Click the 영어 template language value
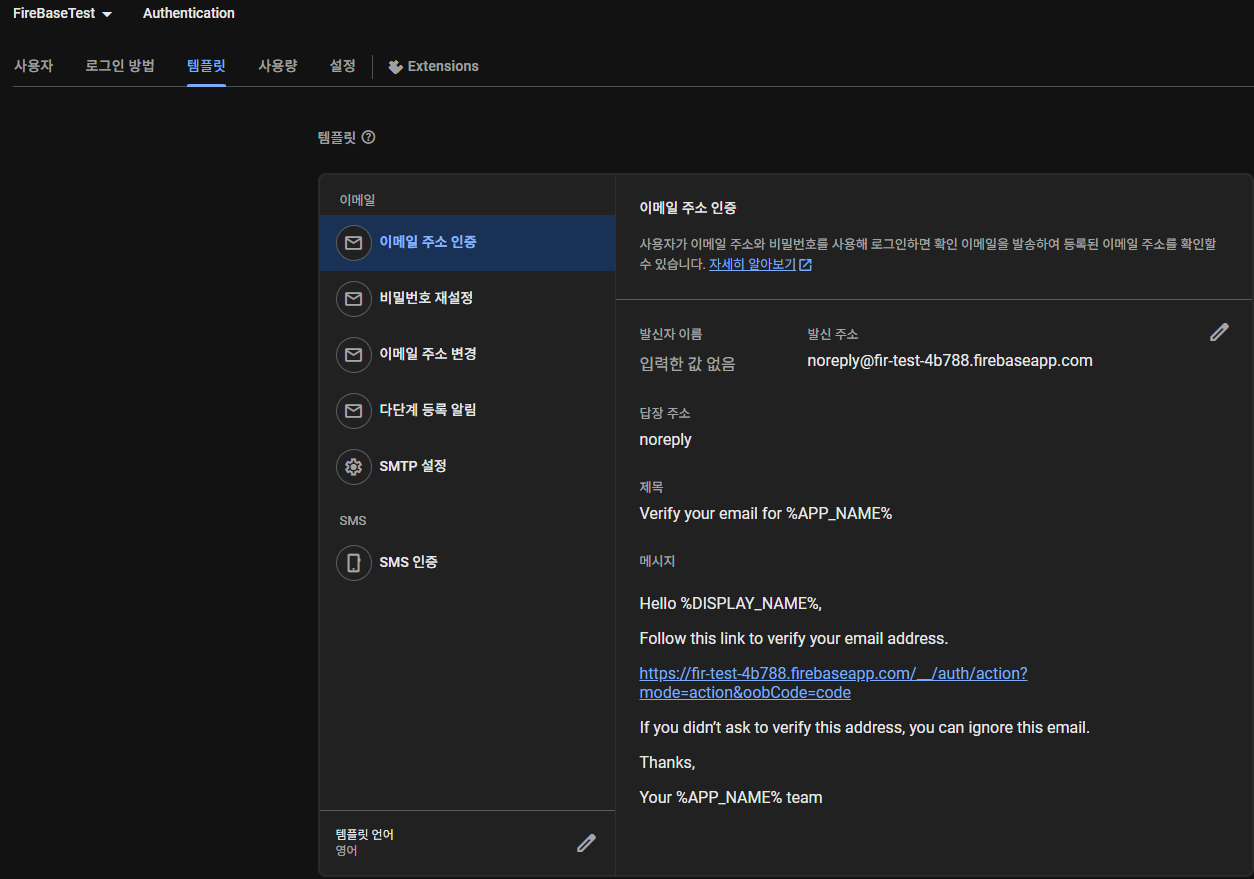Viewport: 1254px width, 879px height. click(348, 851)
